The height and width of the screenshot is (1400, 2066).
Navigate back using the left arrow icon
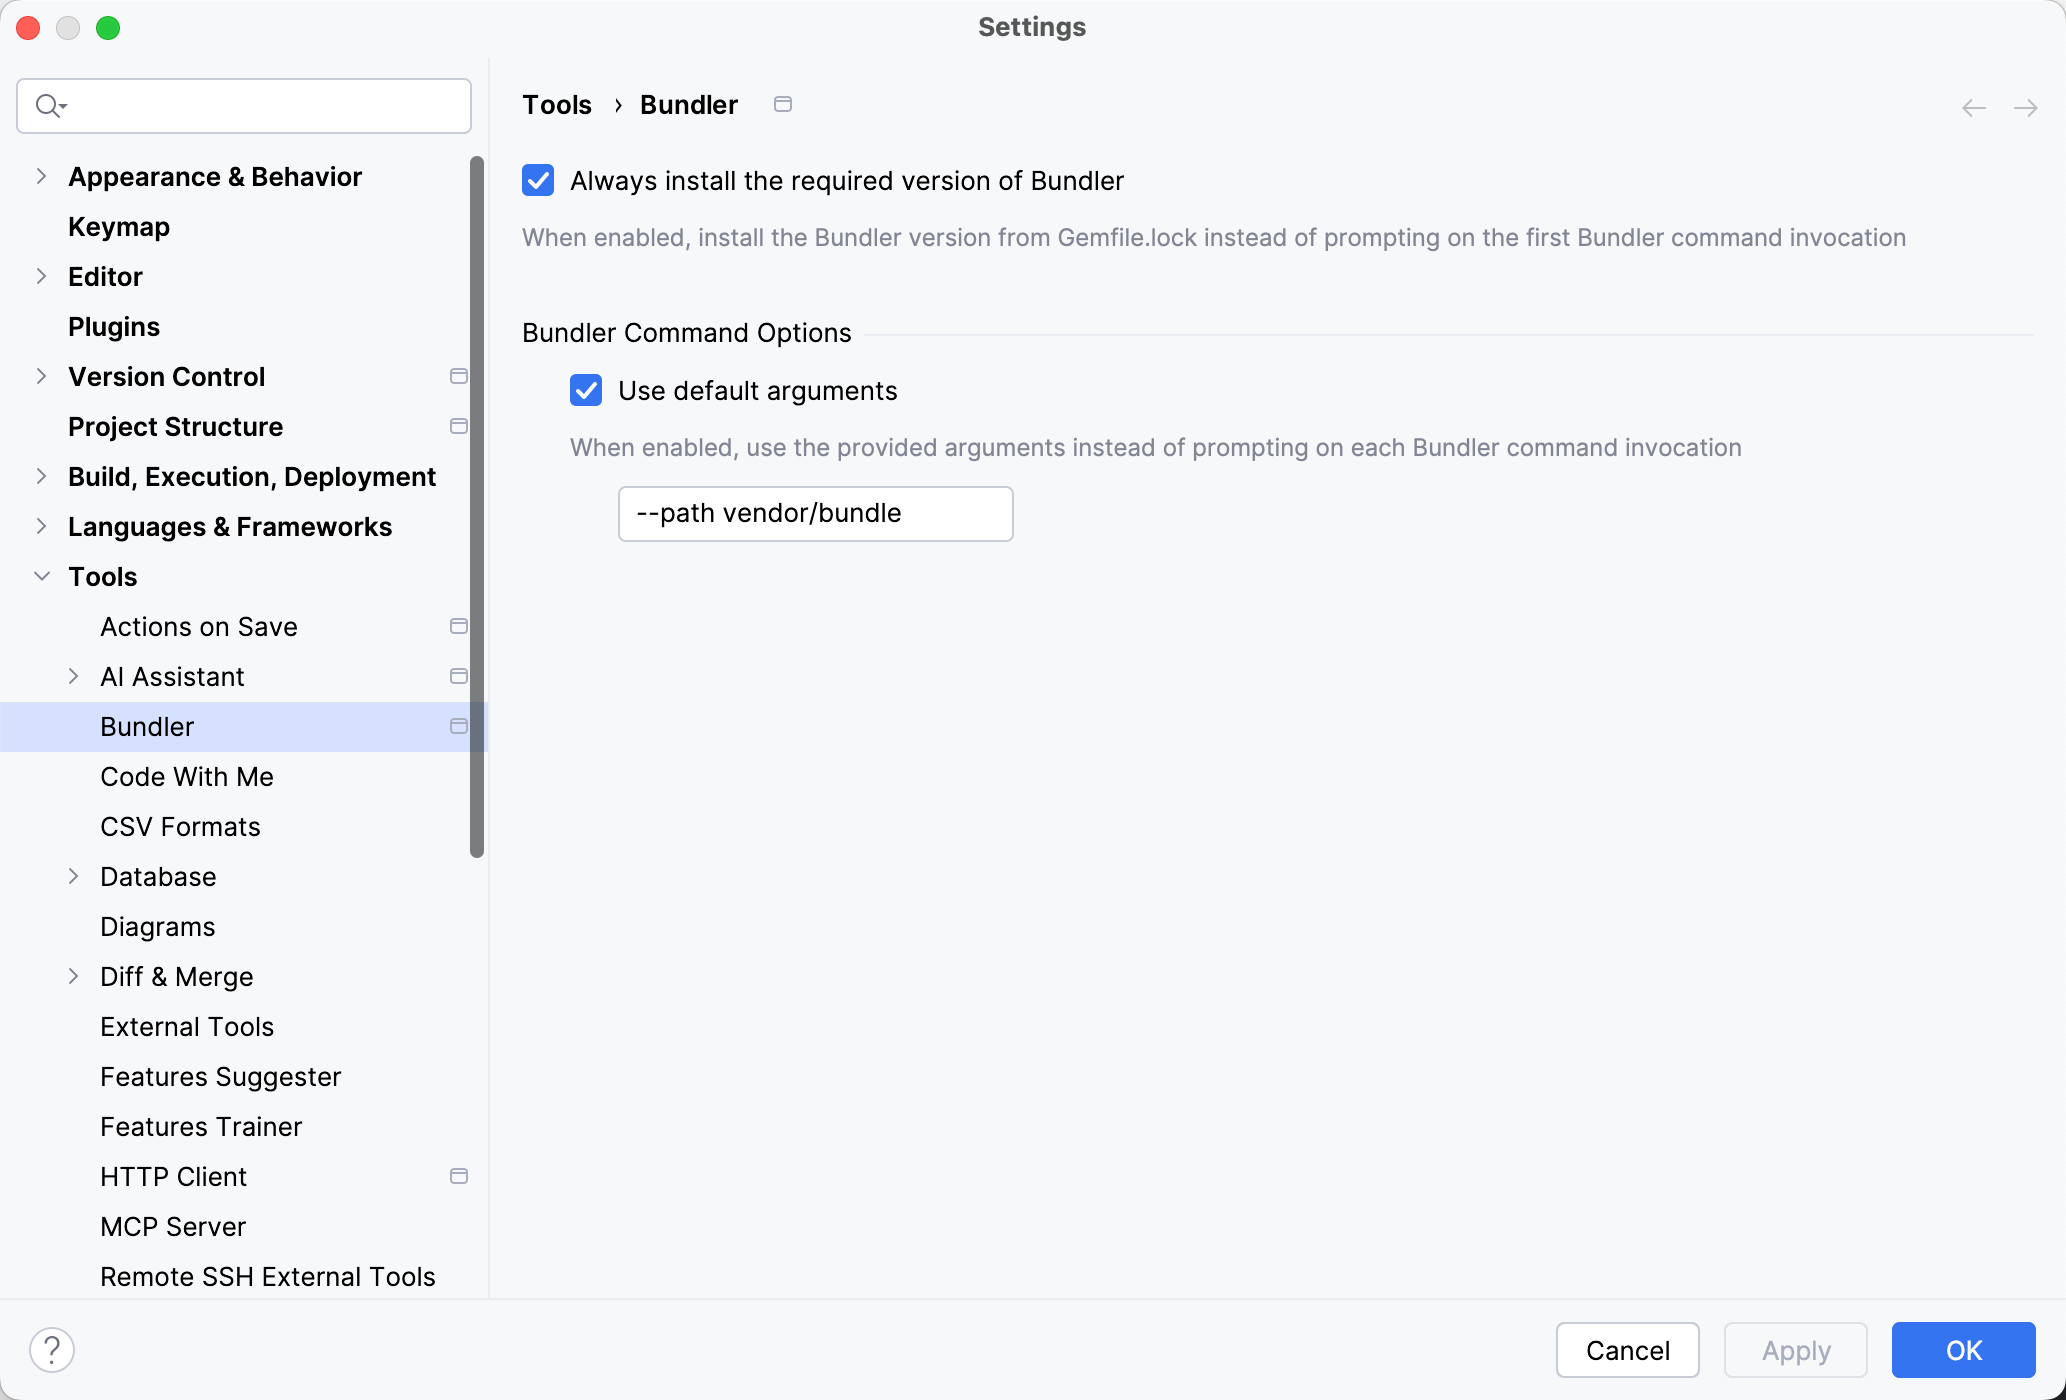point(1972,107)
